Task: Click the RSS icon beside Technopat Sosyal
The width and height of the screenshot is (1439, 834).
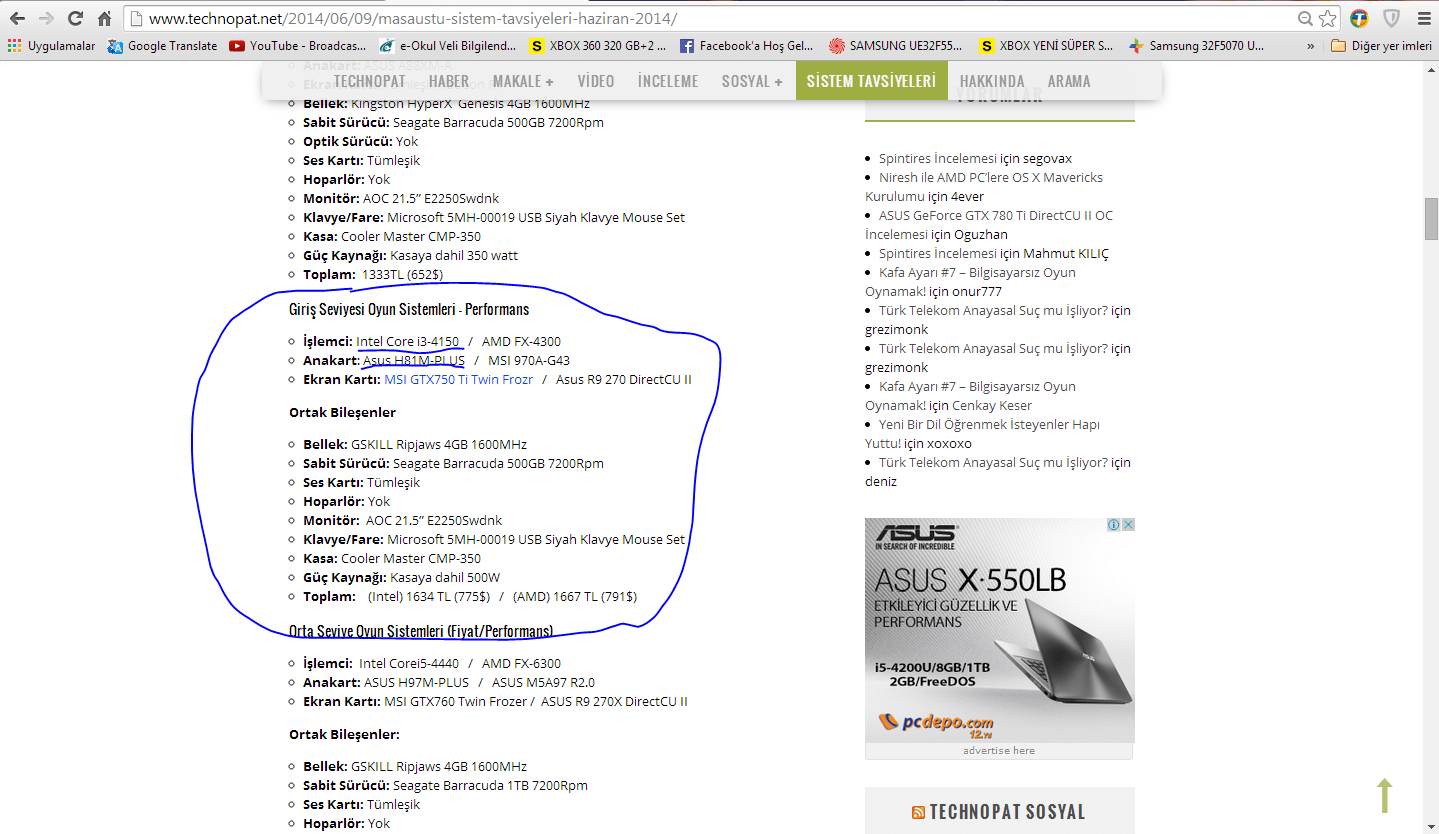Action: [x=918, y=813]
